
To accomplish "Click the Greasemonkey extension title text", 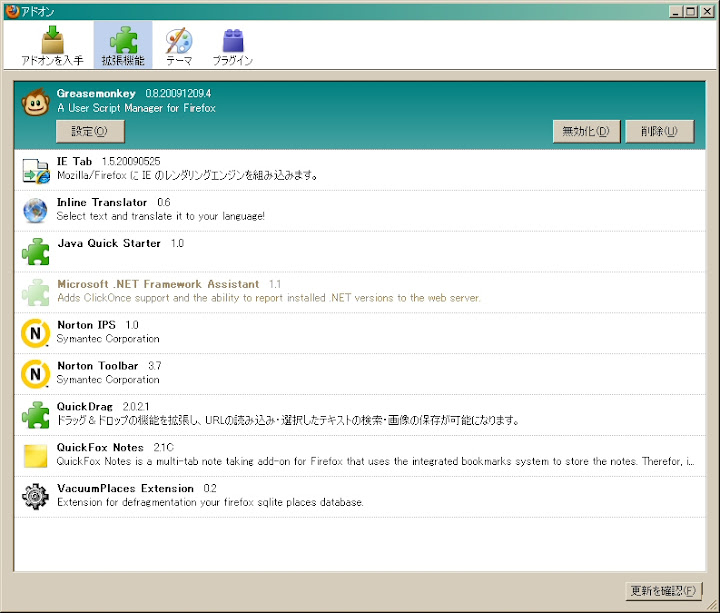I will (96, 94).
